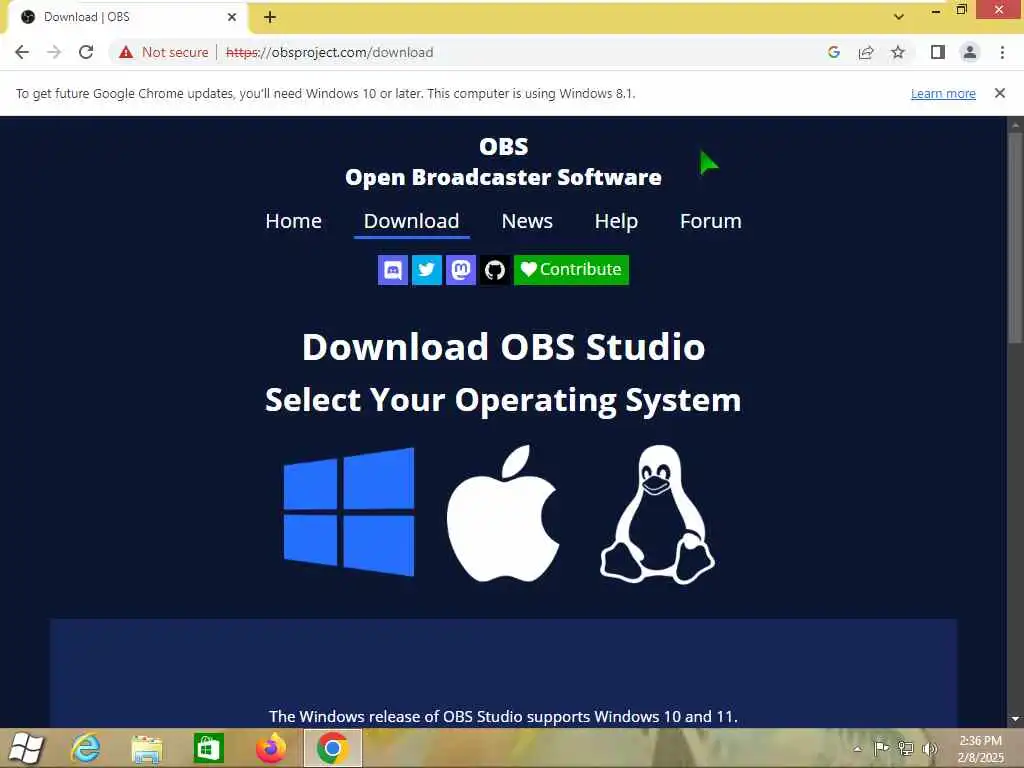Click the address bar URL field
This screenshot has width=1024, height=768.
[329, 52]
